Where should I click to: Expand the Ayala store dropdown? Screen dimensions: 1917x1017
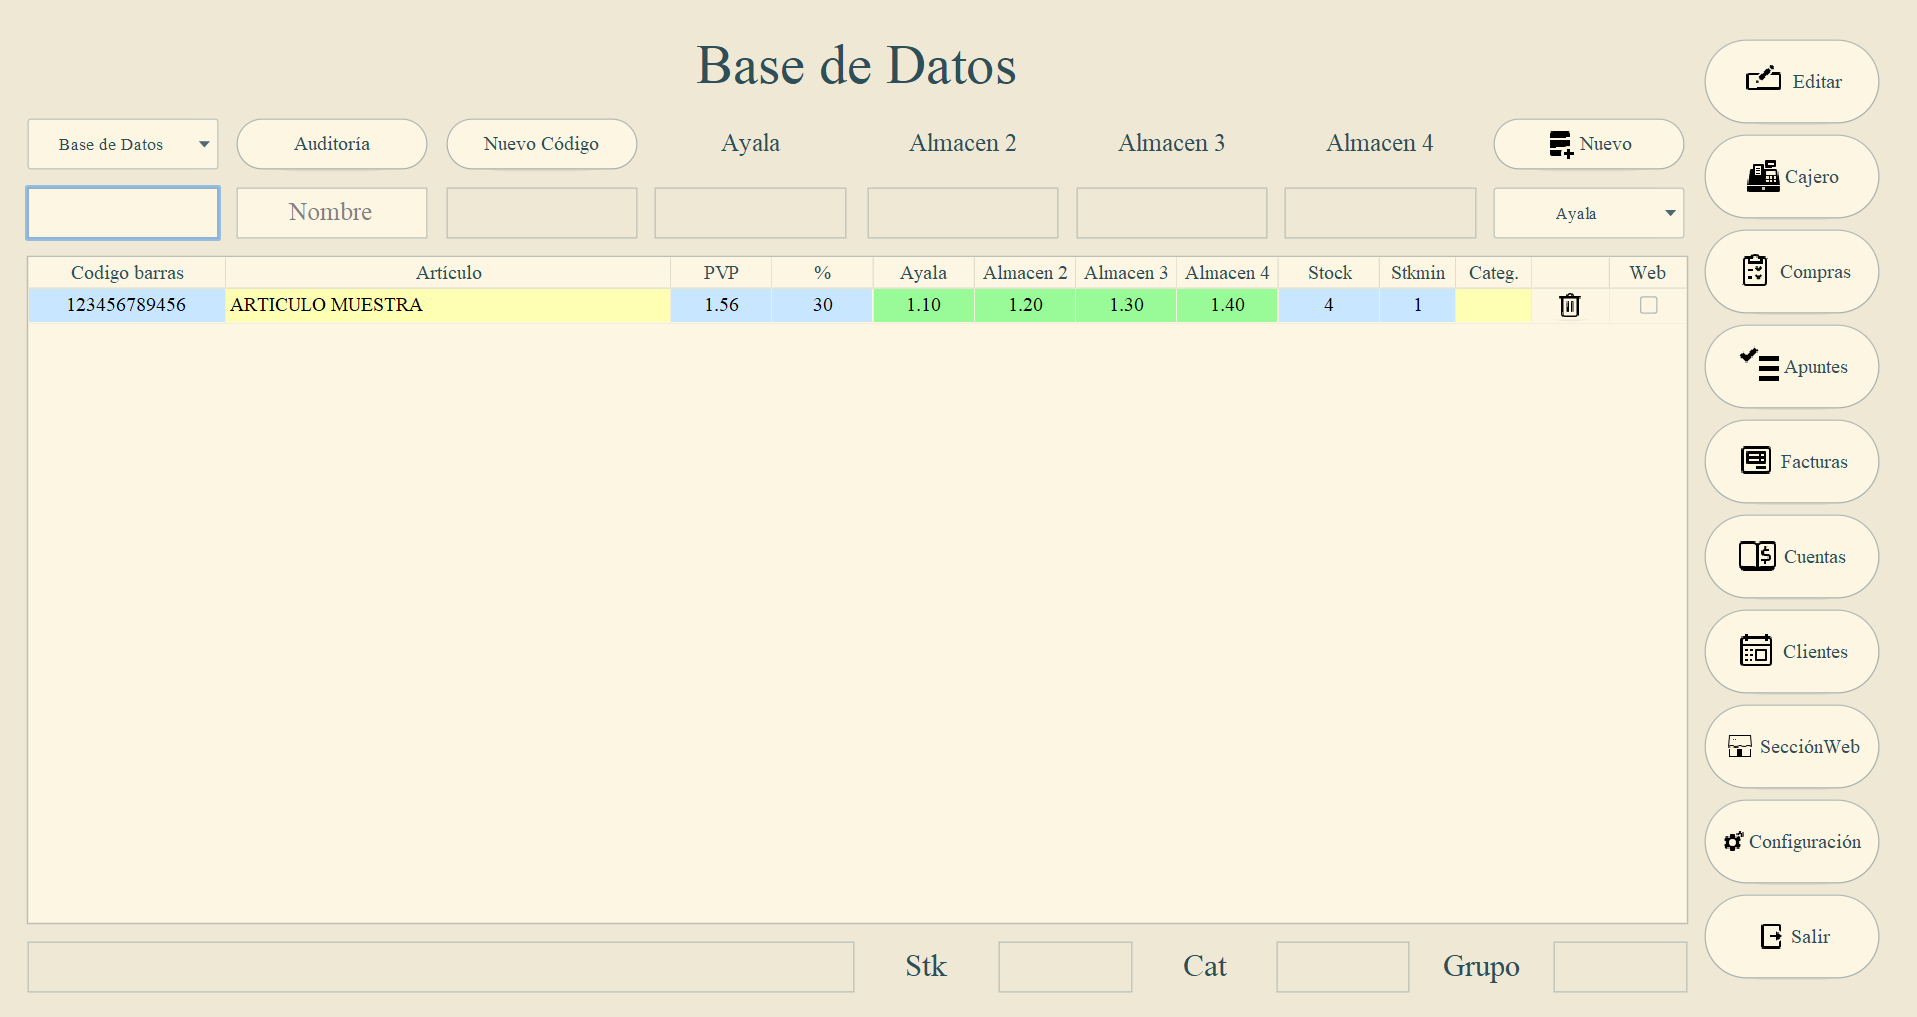tap(1589, 213)
